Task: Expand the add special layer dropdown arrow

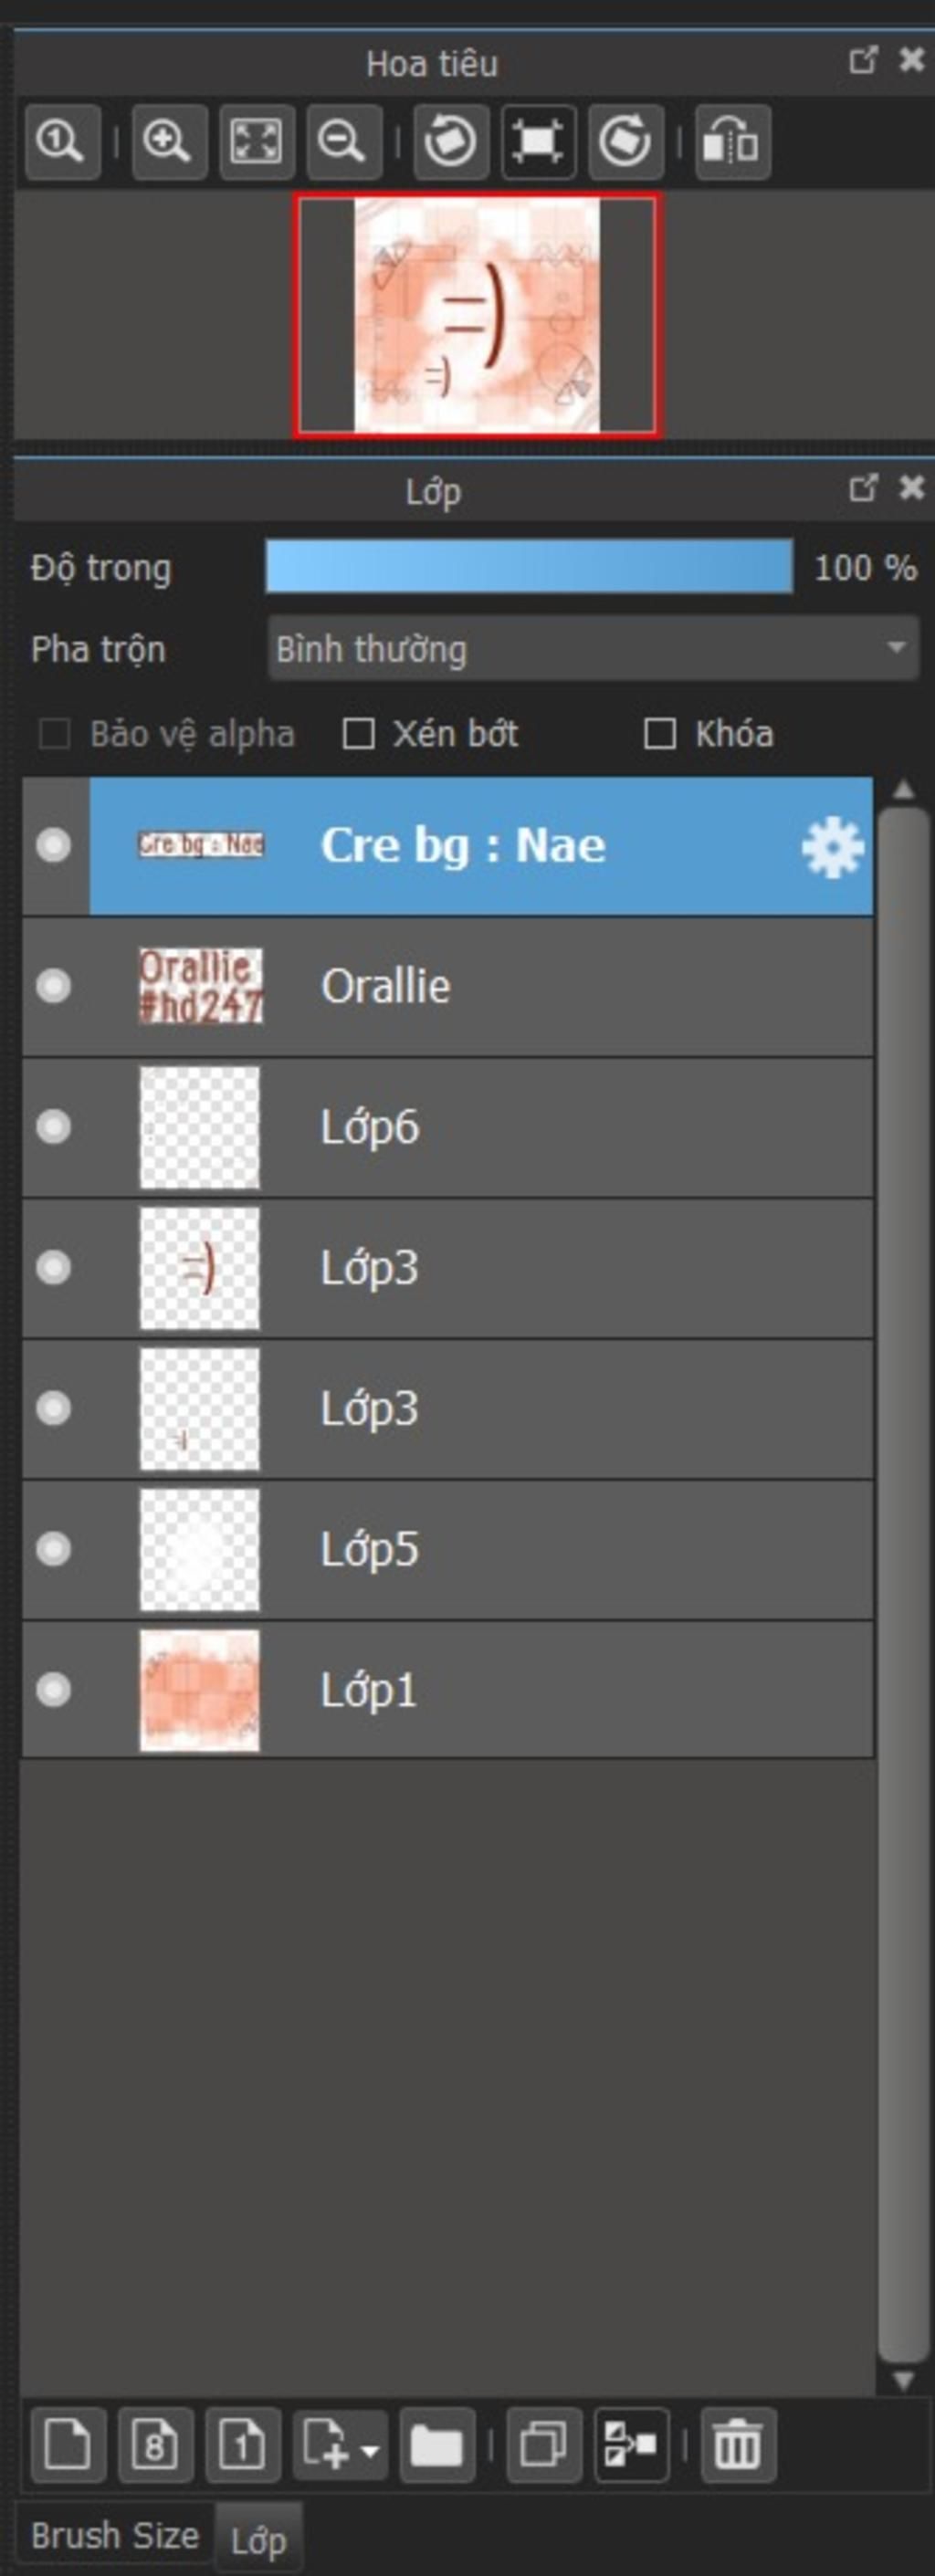Action: point(371,2449)
